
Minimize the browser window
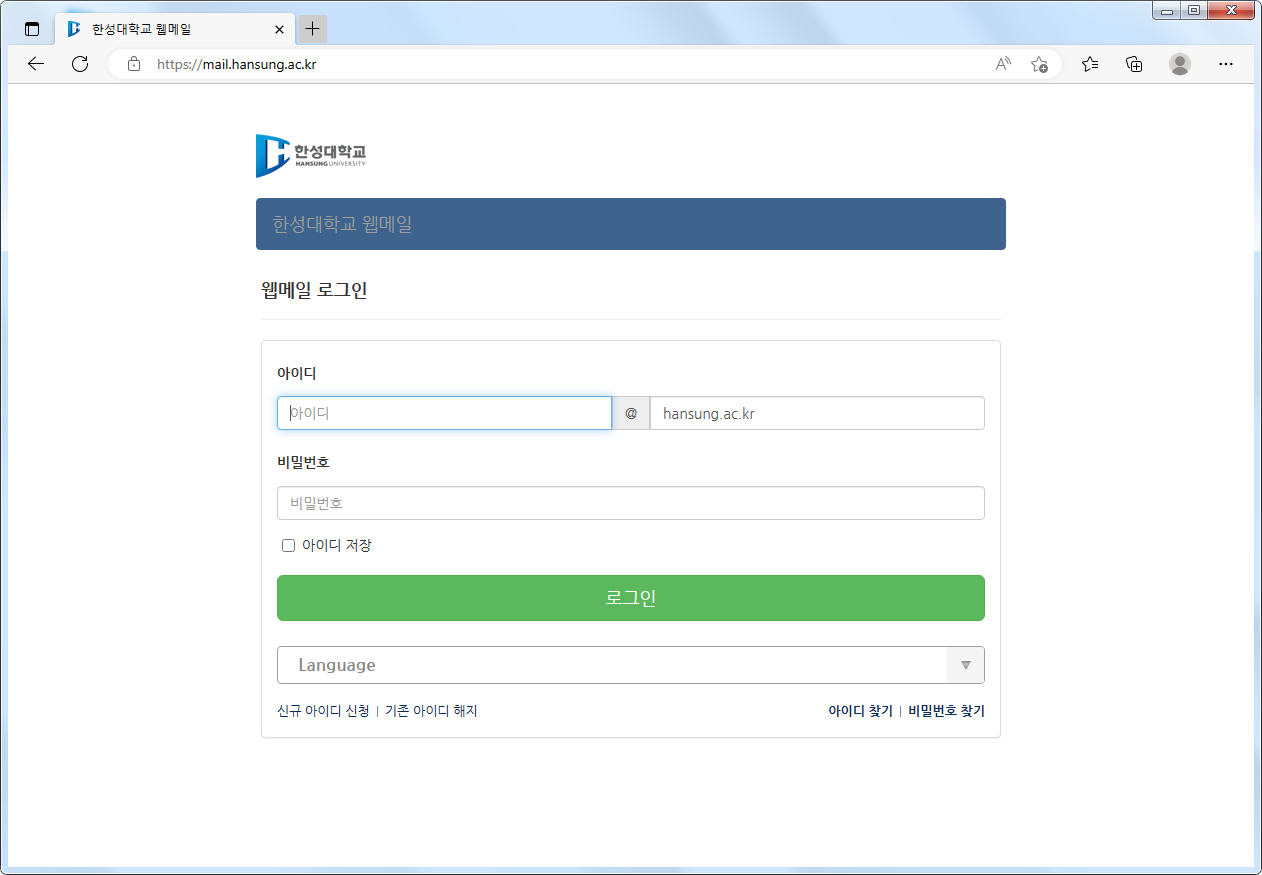(1167, 10)
